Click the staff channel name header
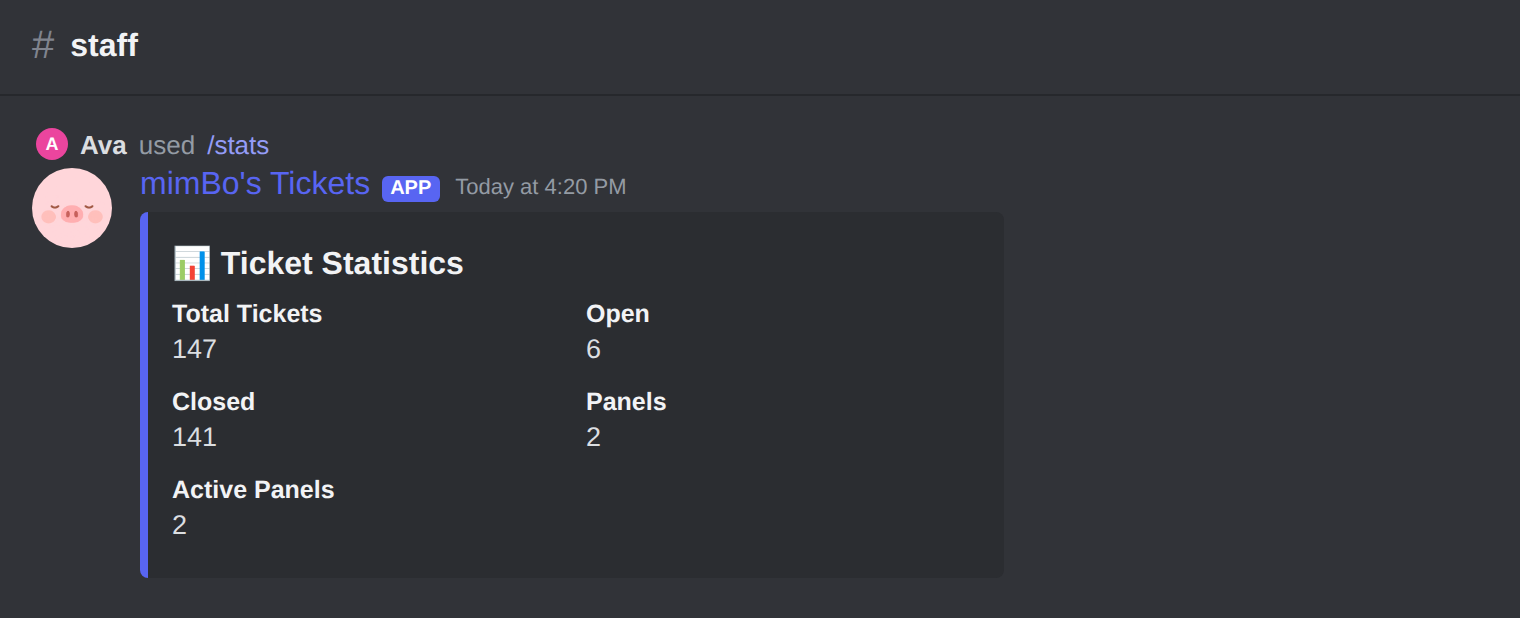 pyautogui.click(x=104, y=45)
